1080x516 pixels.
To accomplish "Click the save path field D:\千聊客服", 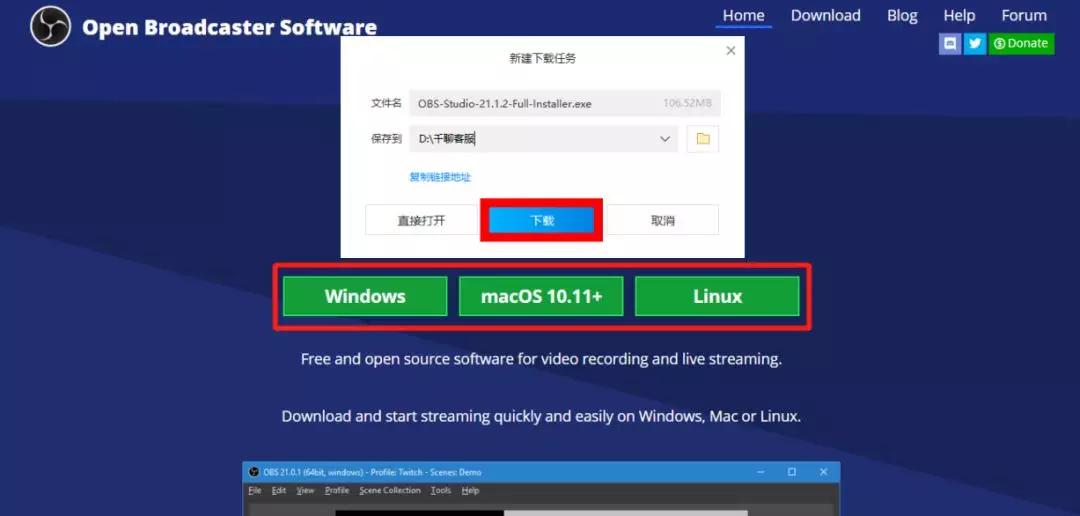I will point(543,138).
